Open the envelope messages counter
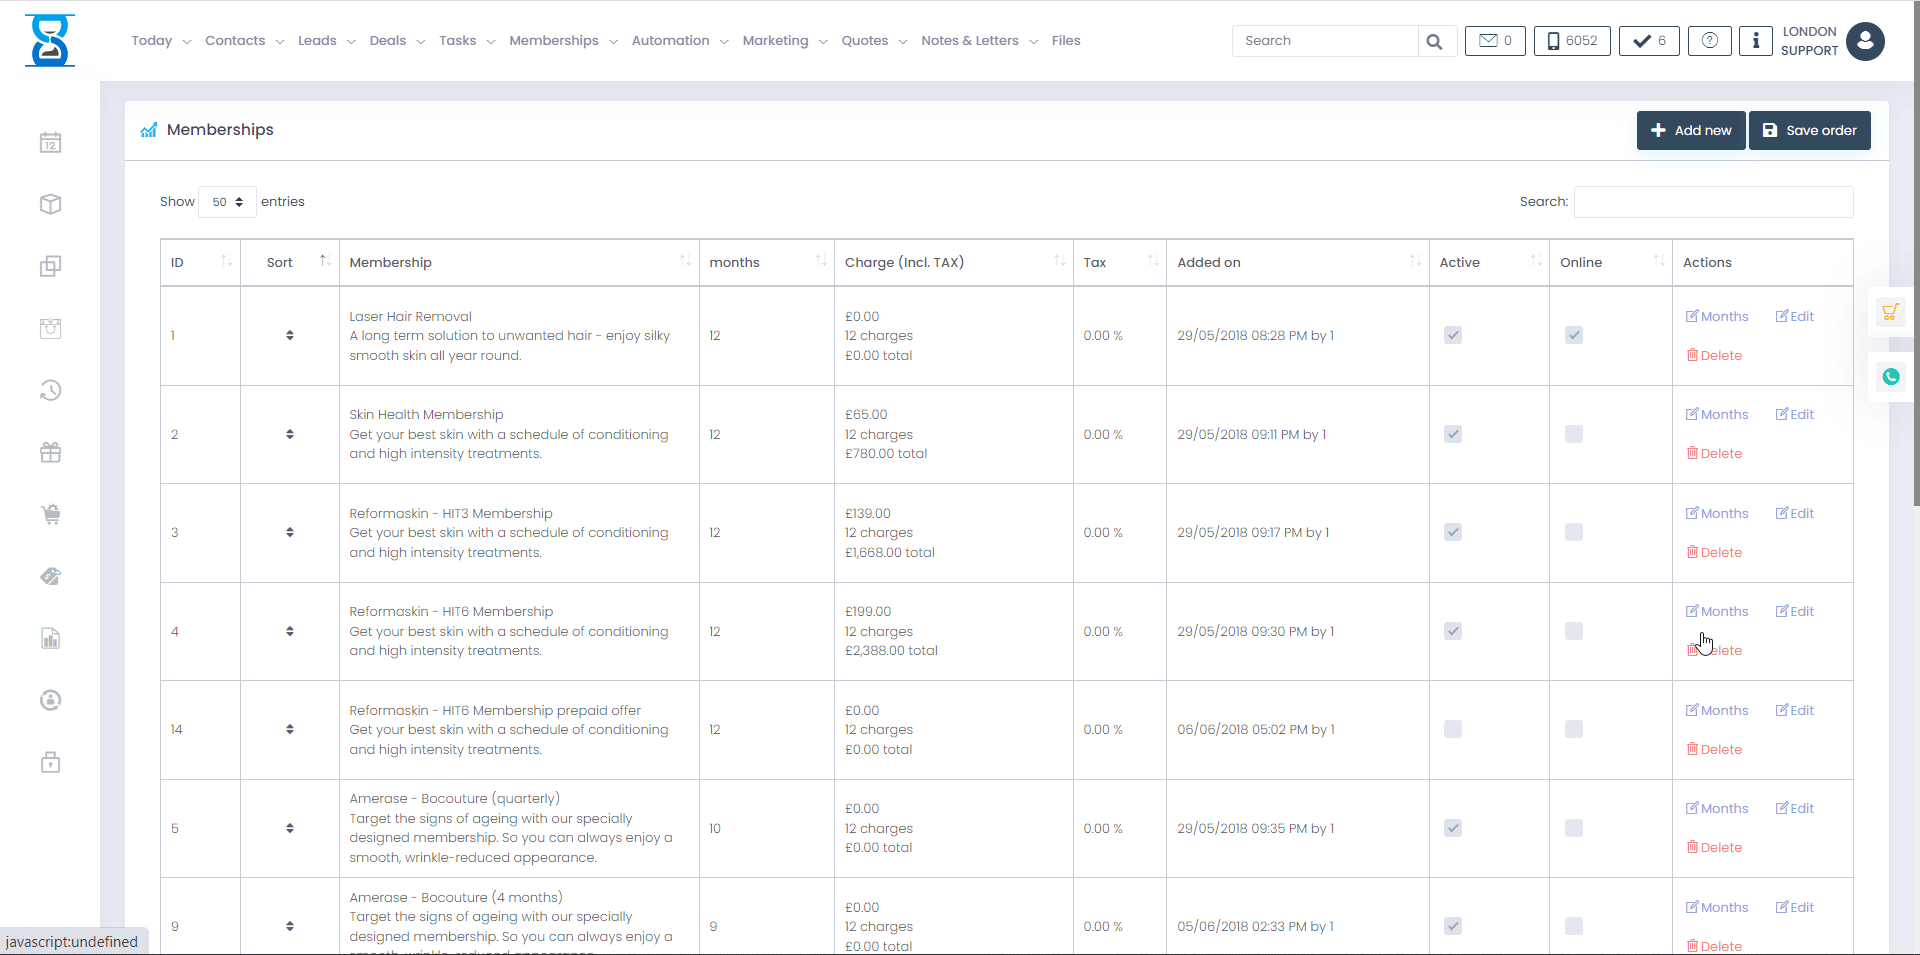Viewport: 1920px width, 955px height. [1495, 41]
